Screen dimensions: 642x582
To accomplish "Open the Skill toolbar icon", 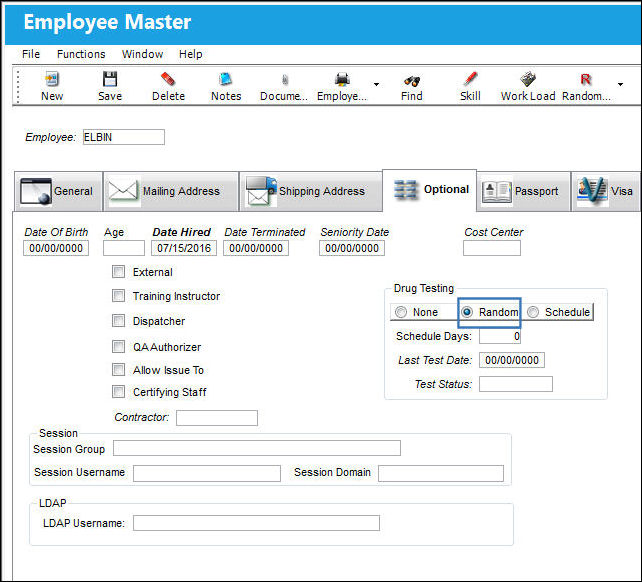I will tap(470, 79).
